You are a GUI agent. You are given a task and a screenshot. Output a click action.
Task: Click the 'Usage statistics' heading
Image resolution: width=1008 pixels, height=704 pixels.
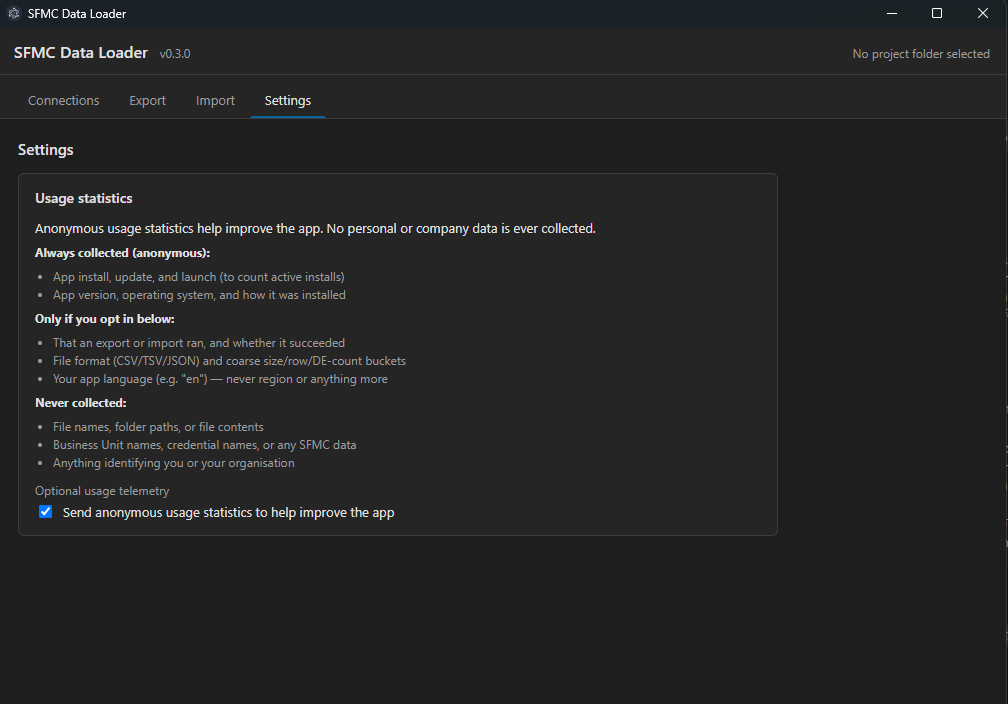84,199
